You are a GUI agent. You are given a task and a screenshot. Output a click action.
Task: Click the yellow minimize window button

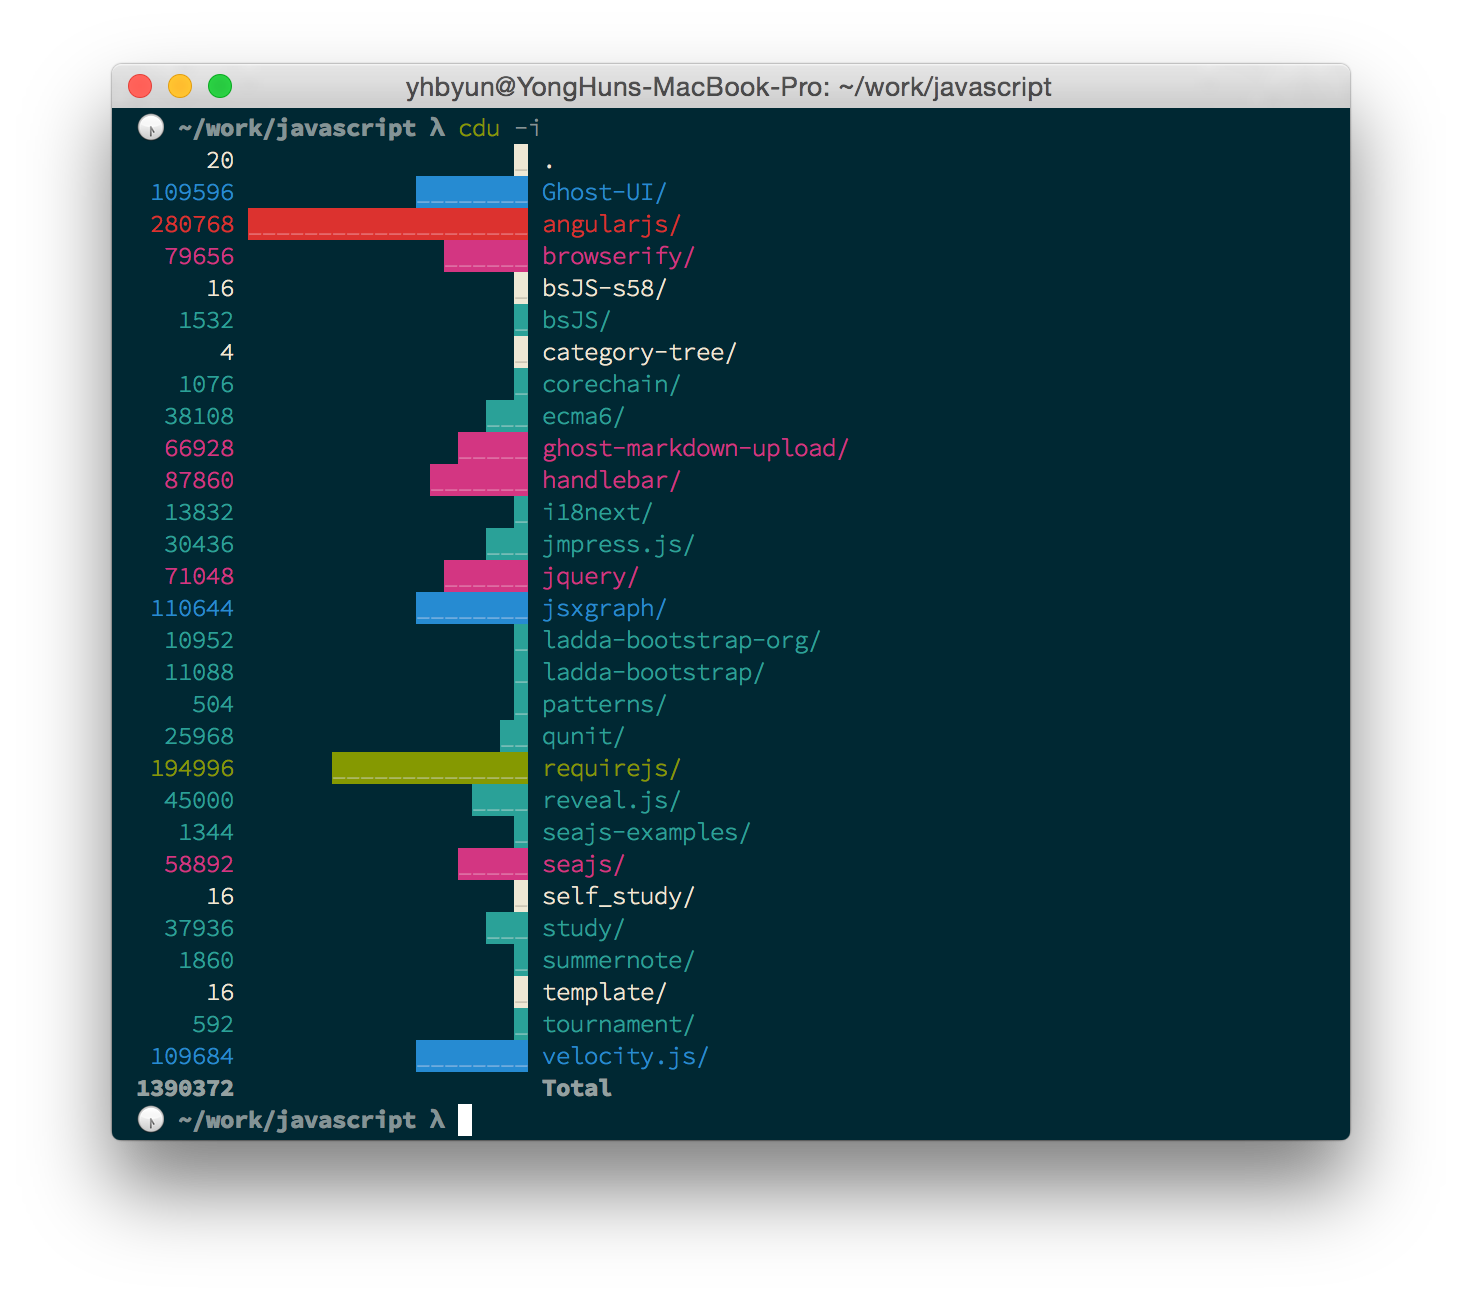(x=180, y=86)
